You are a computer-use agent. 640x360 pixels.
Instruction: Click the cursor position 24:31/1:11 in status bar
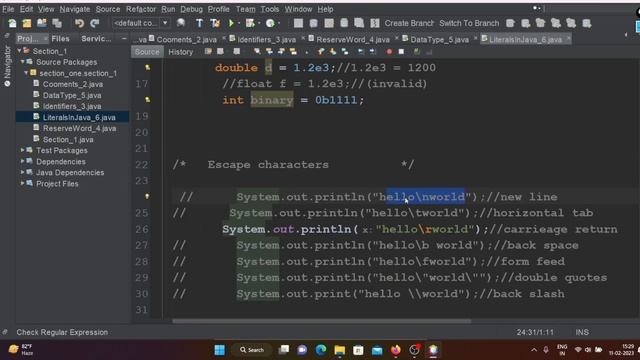coord(535,332)
